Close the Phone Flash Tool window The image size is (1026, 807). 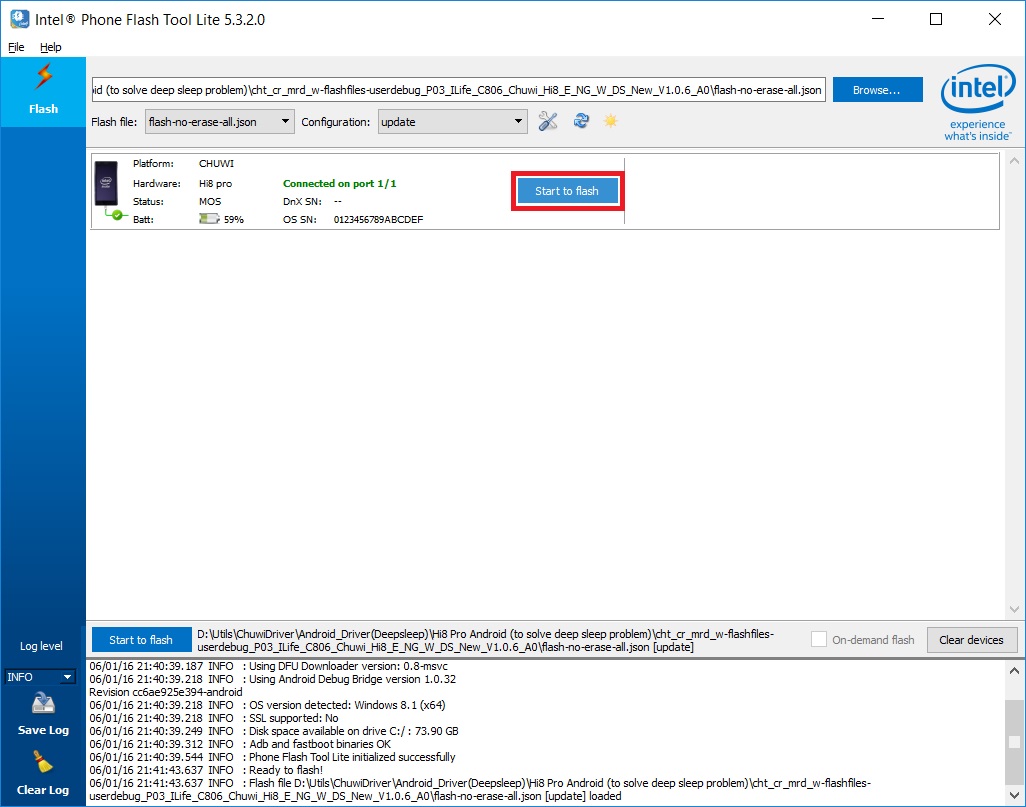(995, 19)
